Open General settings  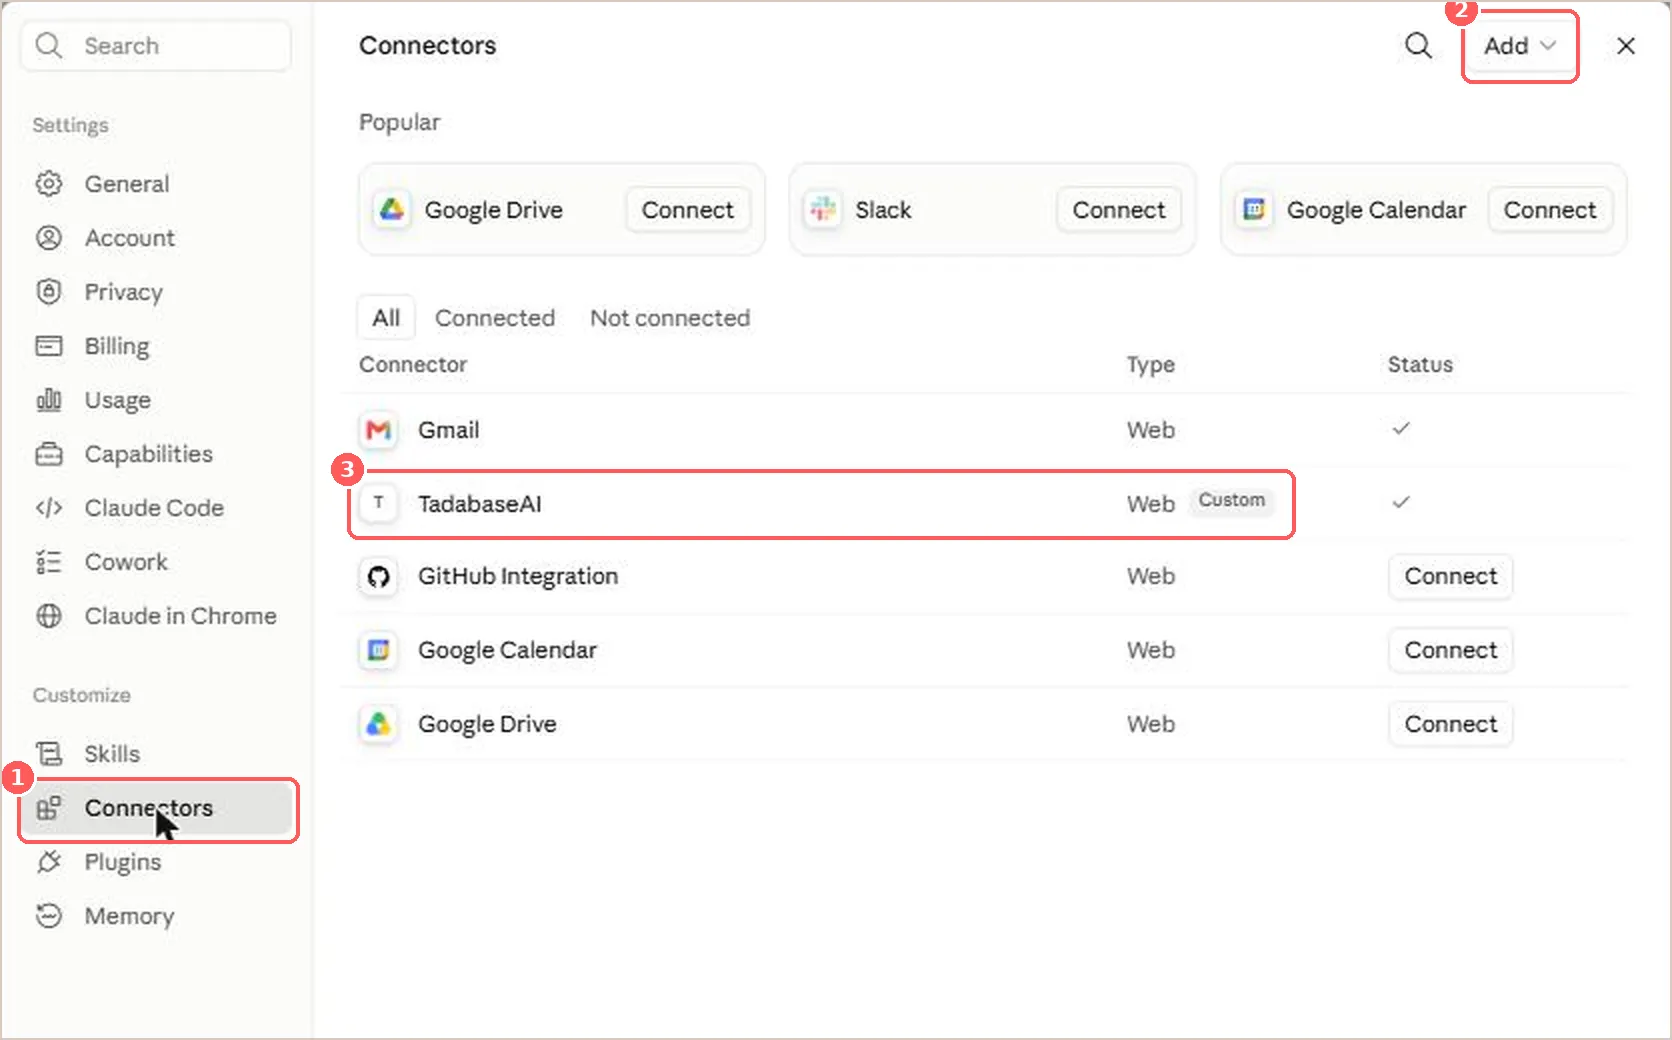coord(126,184)
